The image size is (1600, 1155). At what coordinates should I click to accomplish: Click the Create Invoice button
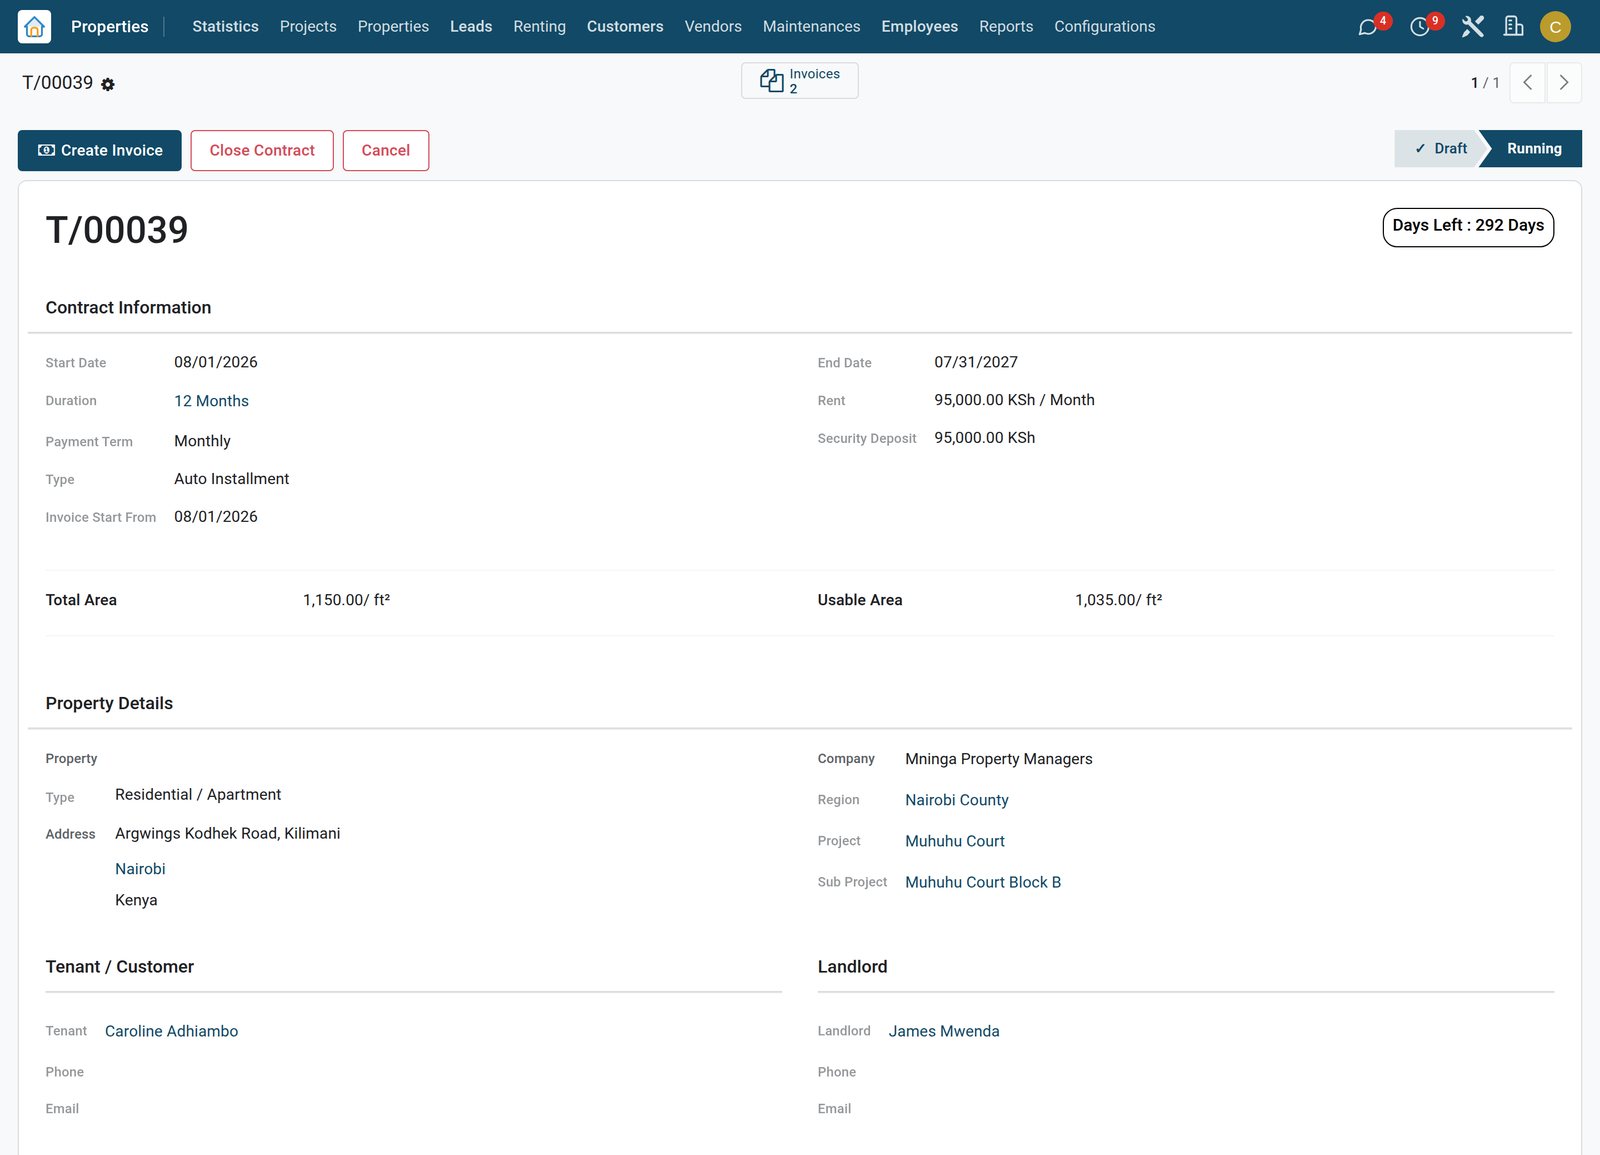click(100, 150)
